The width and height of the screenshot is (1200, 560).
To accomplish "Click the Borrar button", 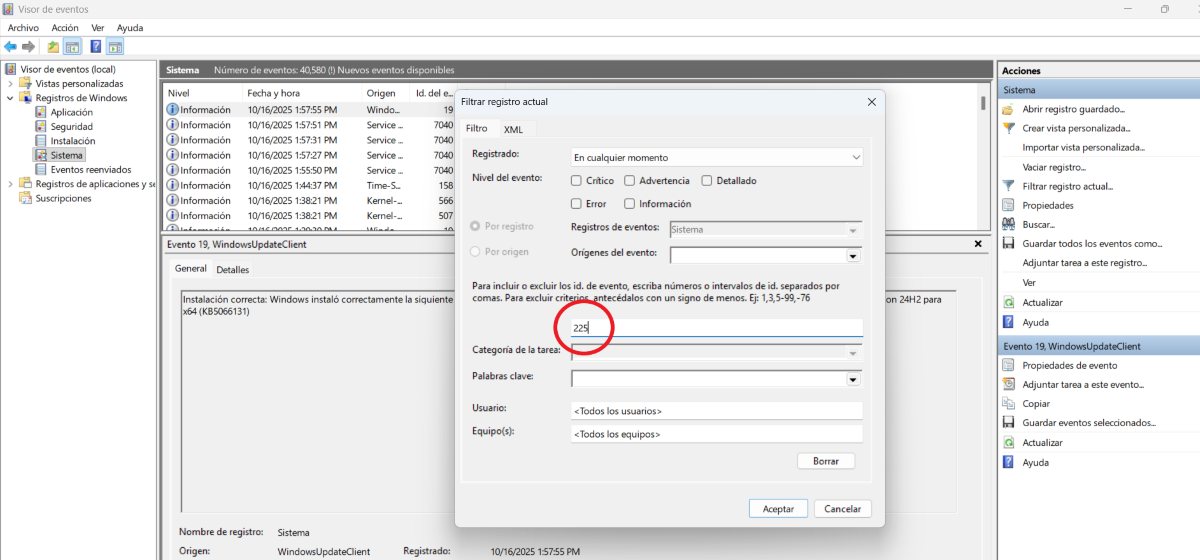I will 826,461.
